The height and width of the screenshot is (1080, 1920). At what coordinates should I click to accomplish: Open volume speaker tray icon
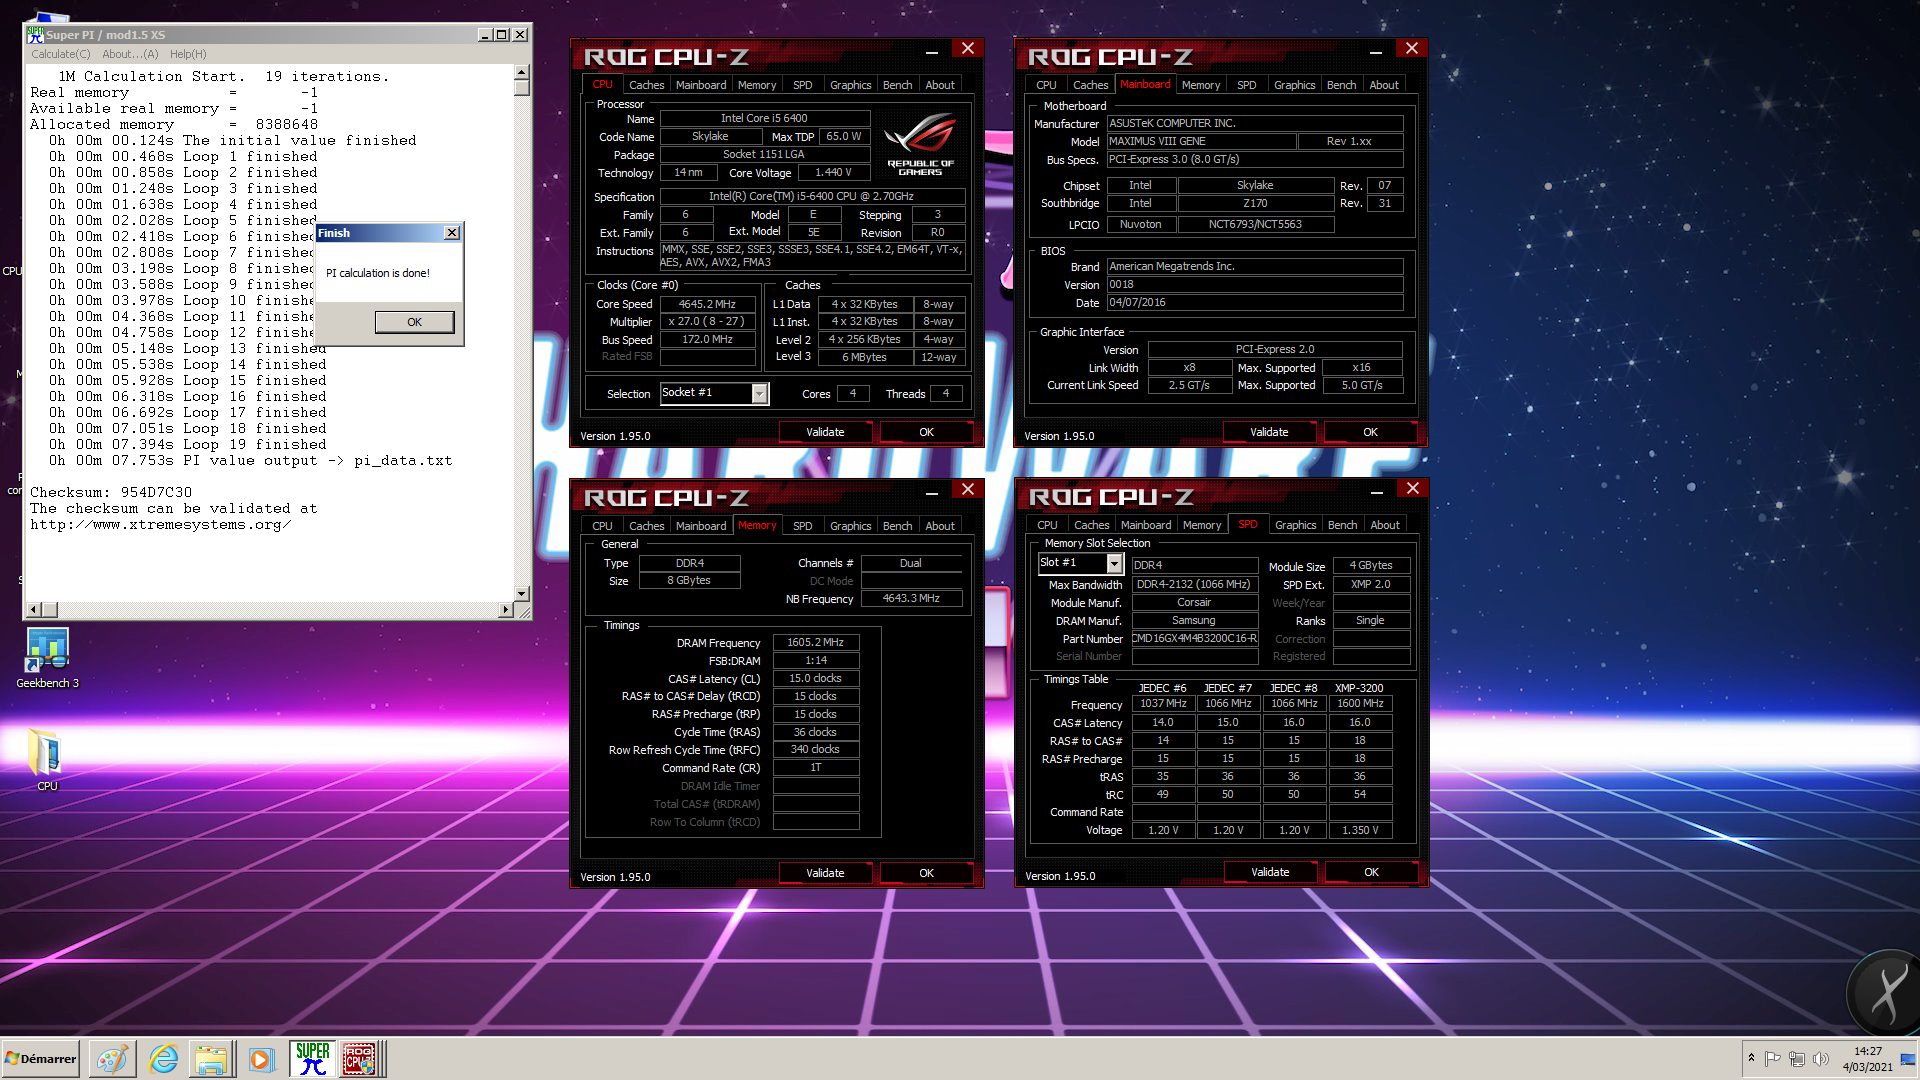(1820, 1058)
